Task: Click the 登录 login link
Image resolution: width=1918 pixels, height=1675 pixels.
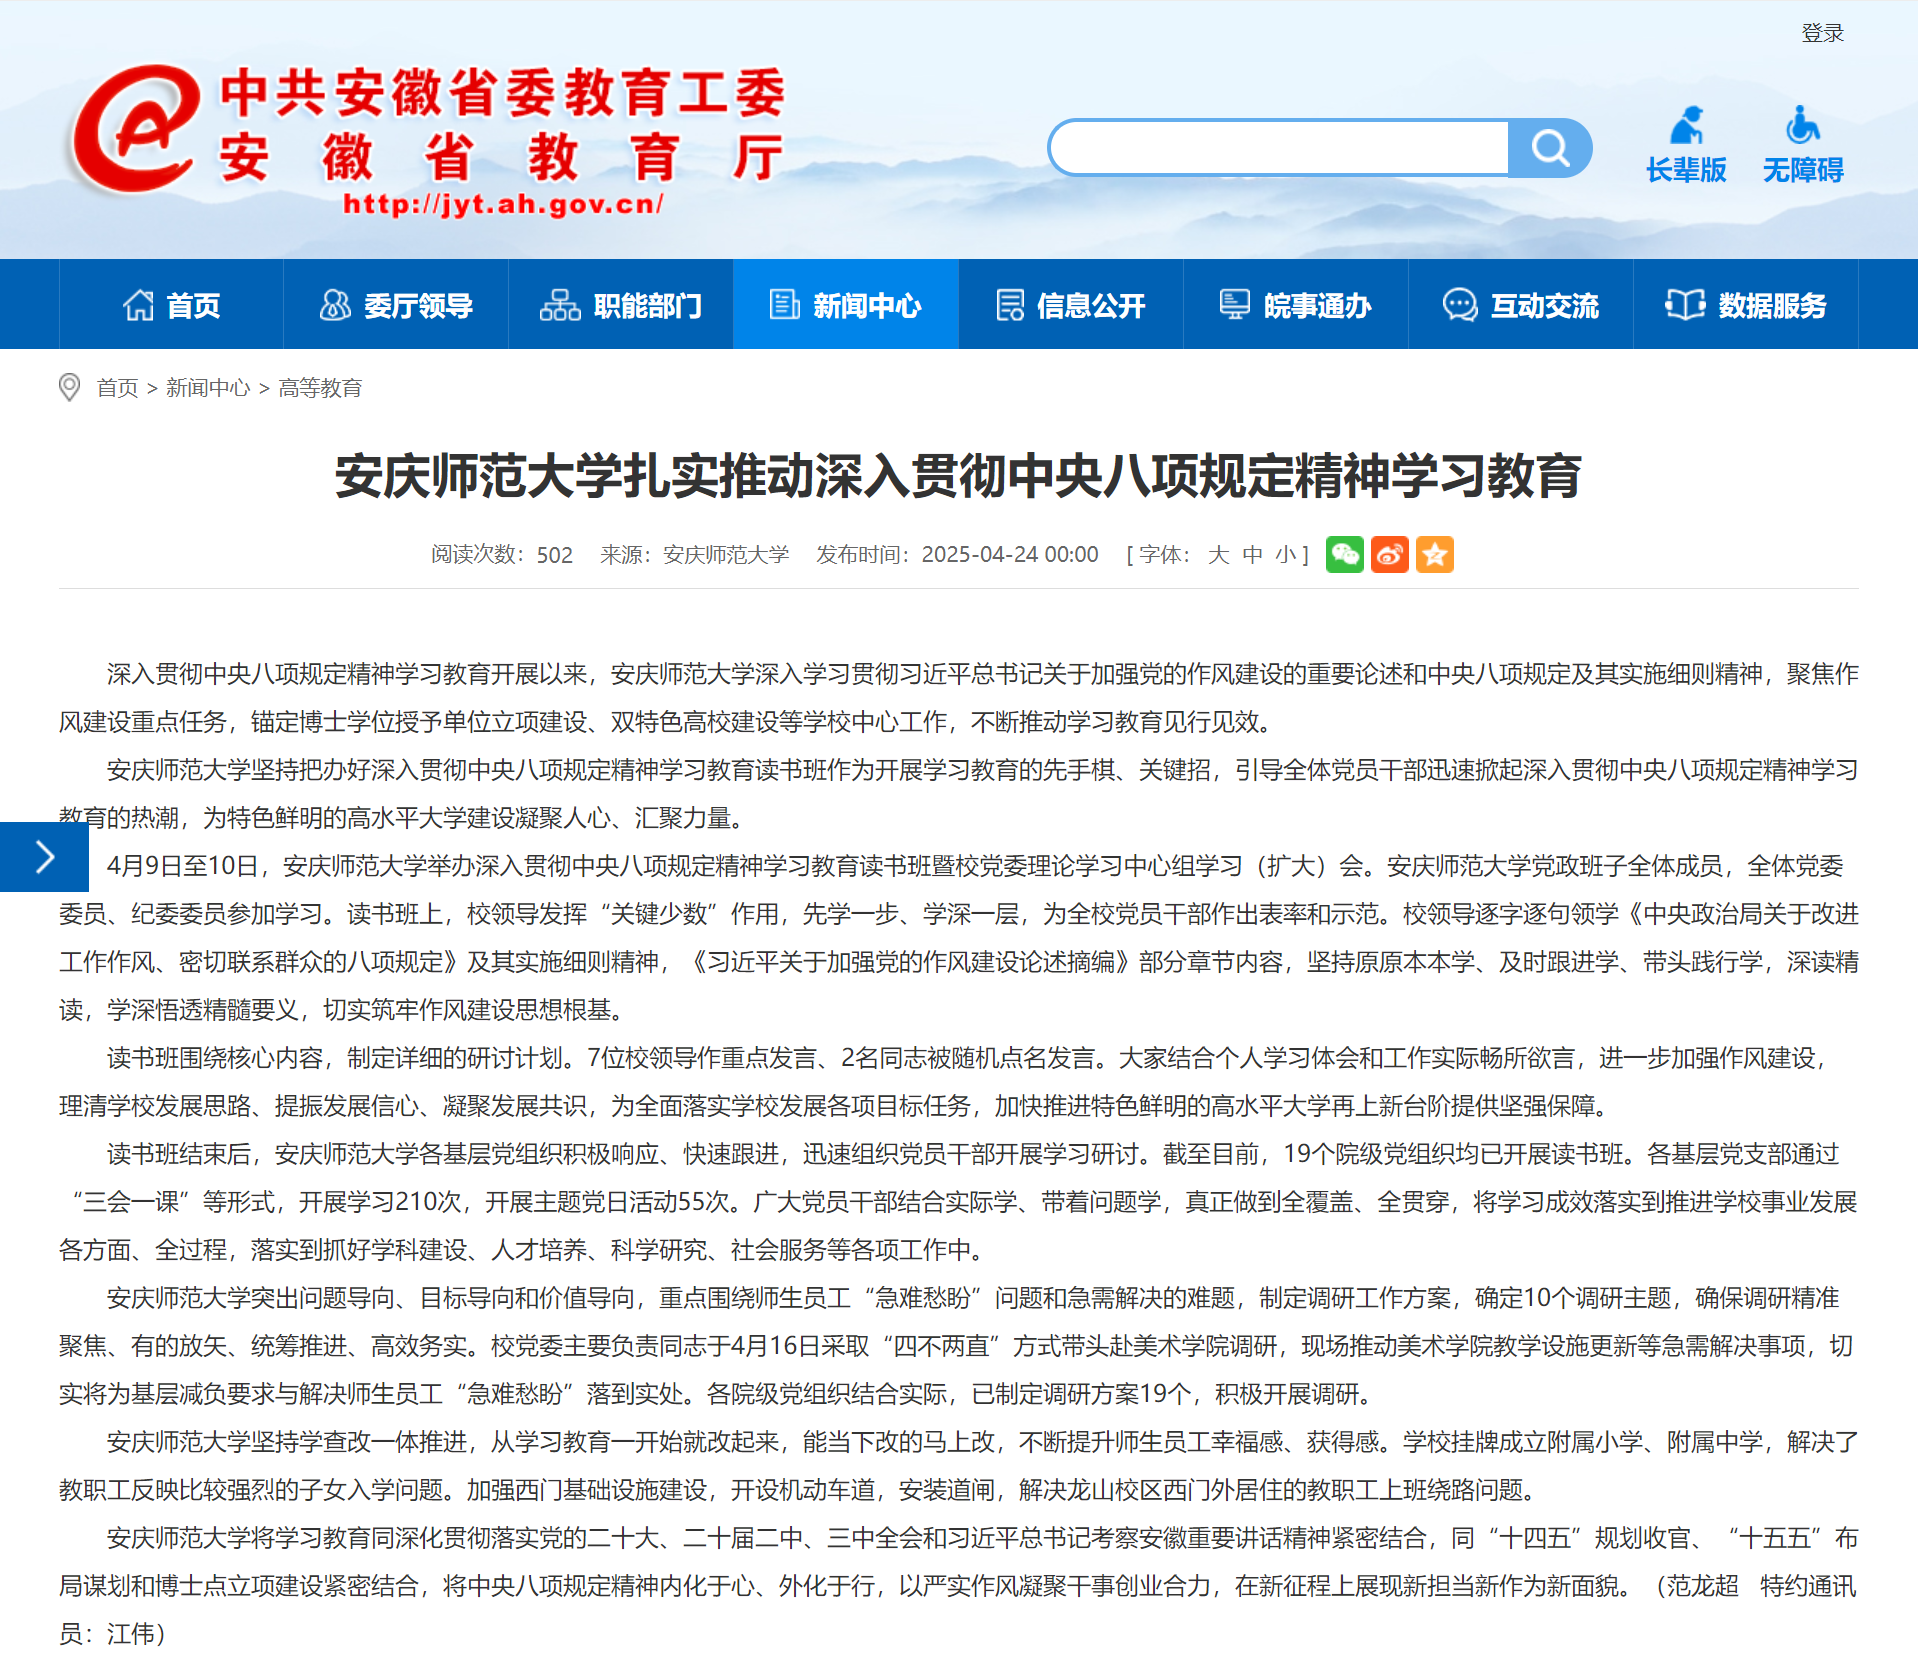Action: [1822, 33]
